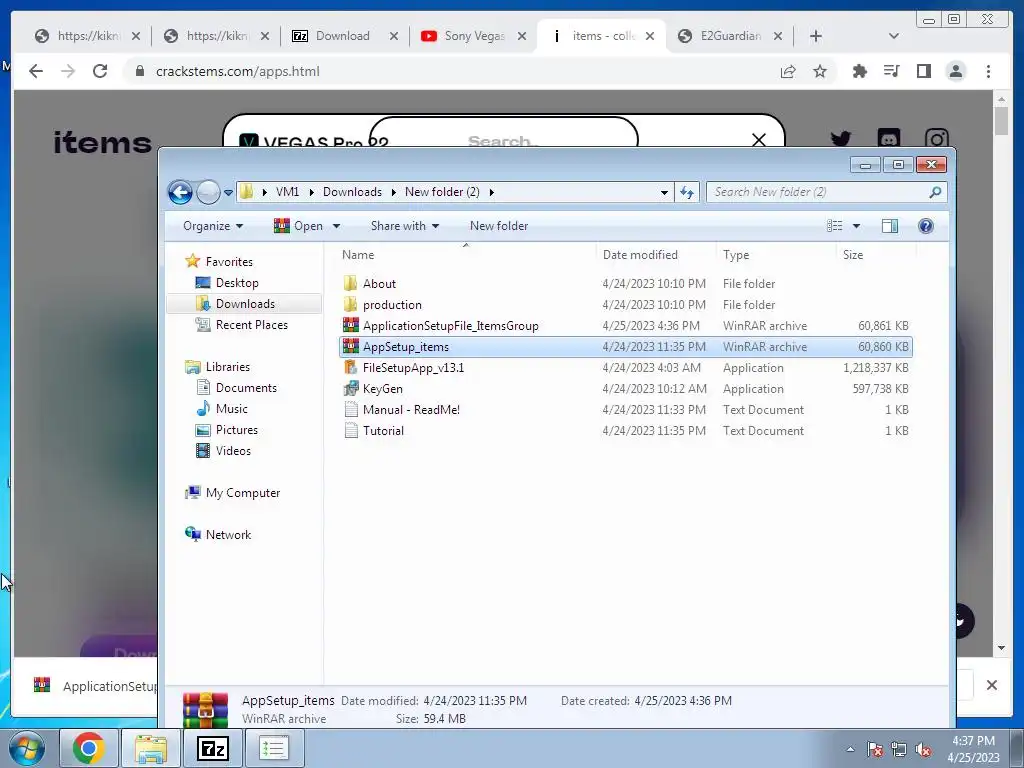1024x768 pixels.
Task: Refresh the New folder (2) view
Action: tap(687, 192)
